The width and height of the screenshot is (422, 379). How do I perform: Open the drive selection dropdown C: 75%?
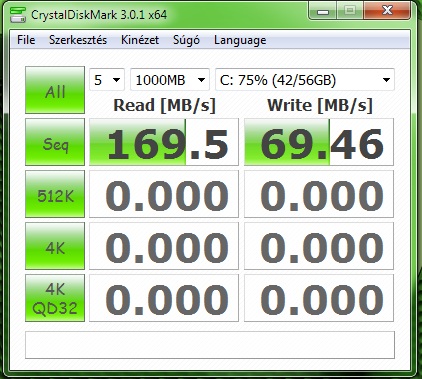click(305, 80)
